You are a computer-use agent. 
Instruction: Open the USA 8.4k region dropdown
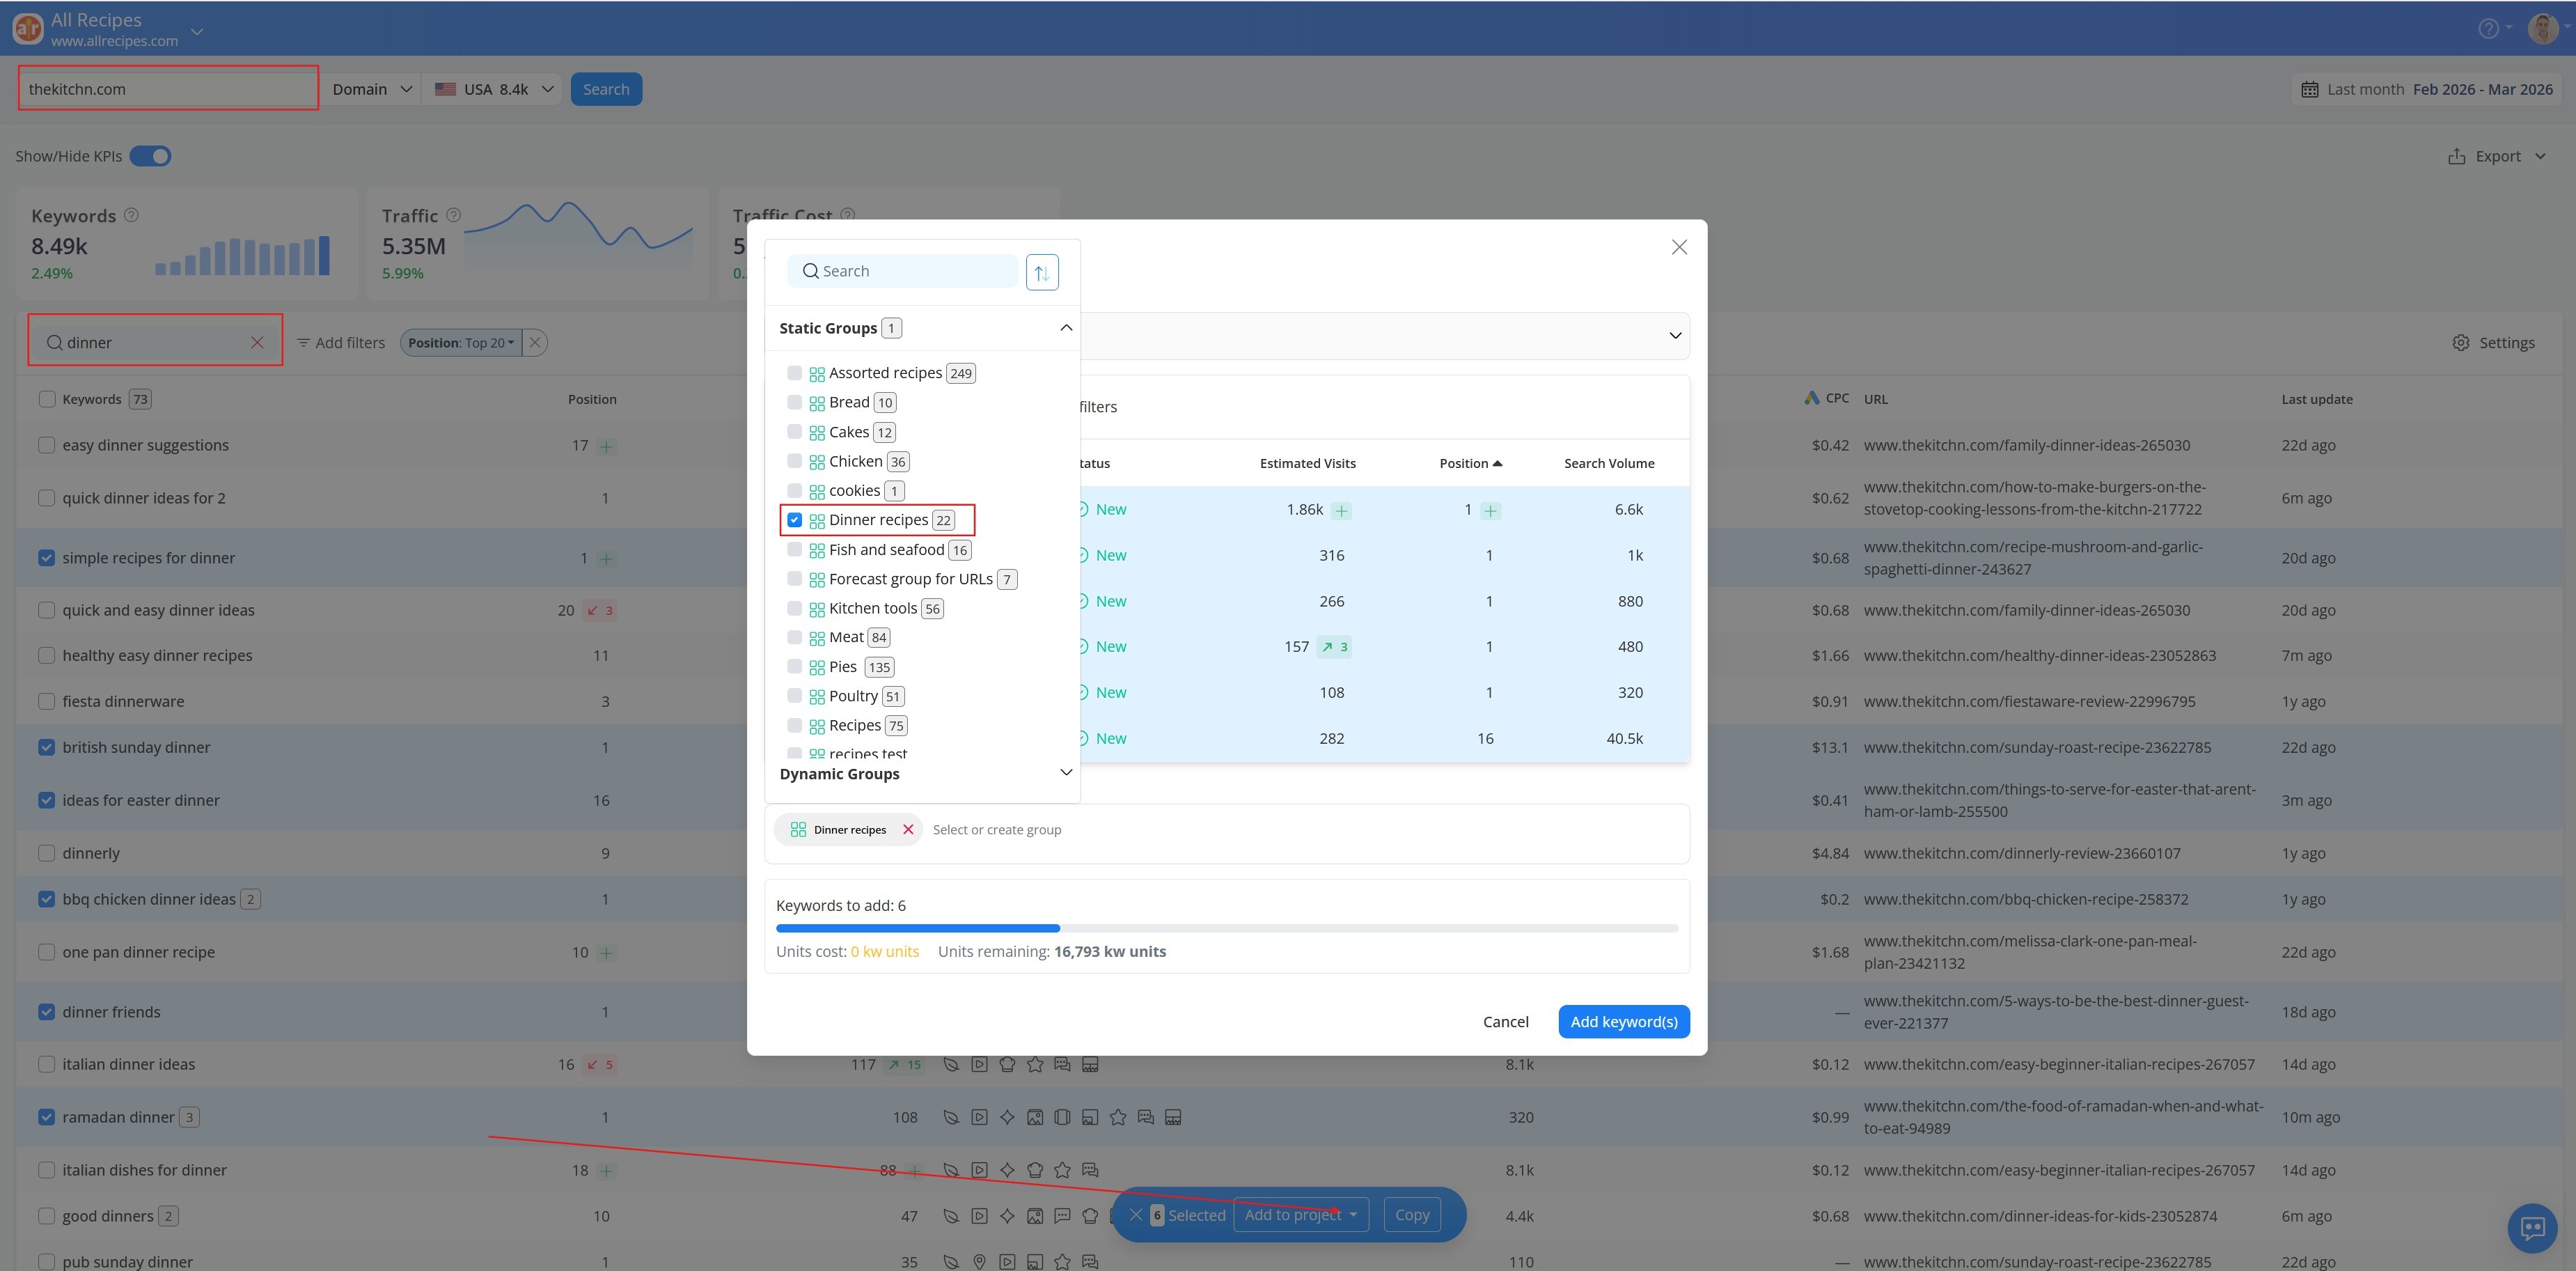493,89
